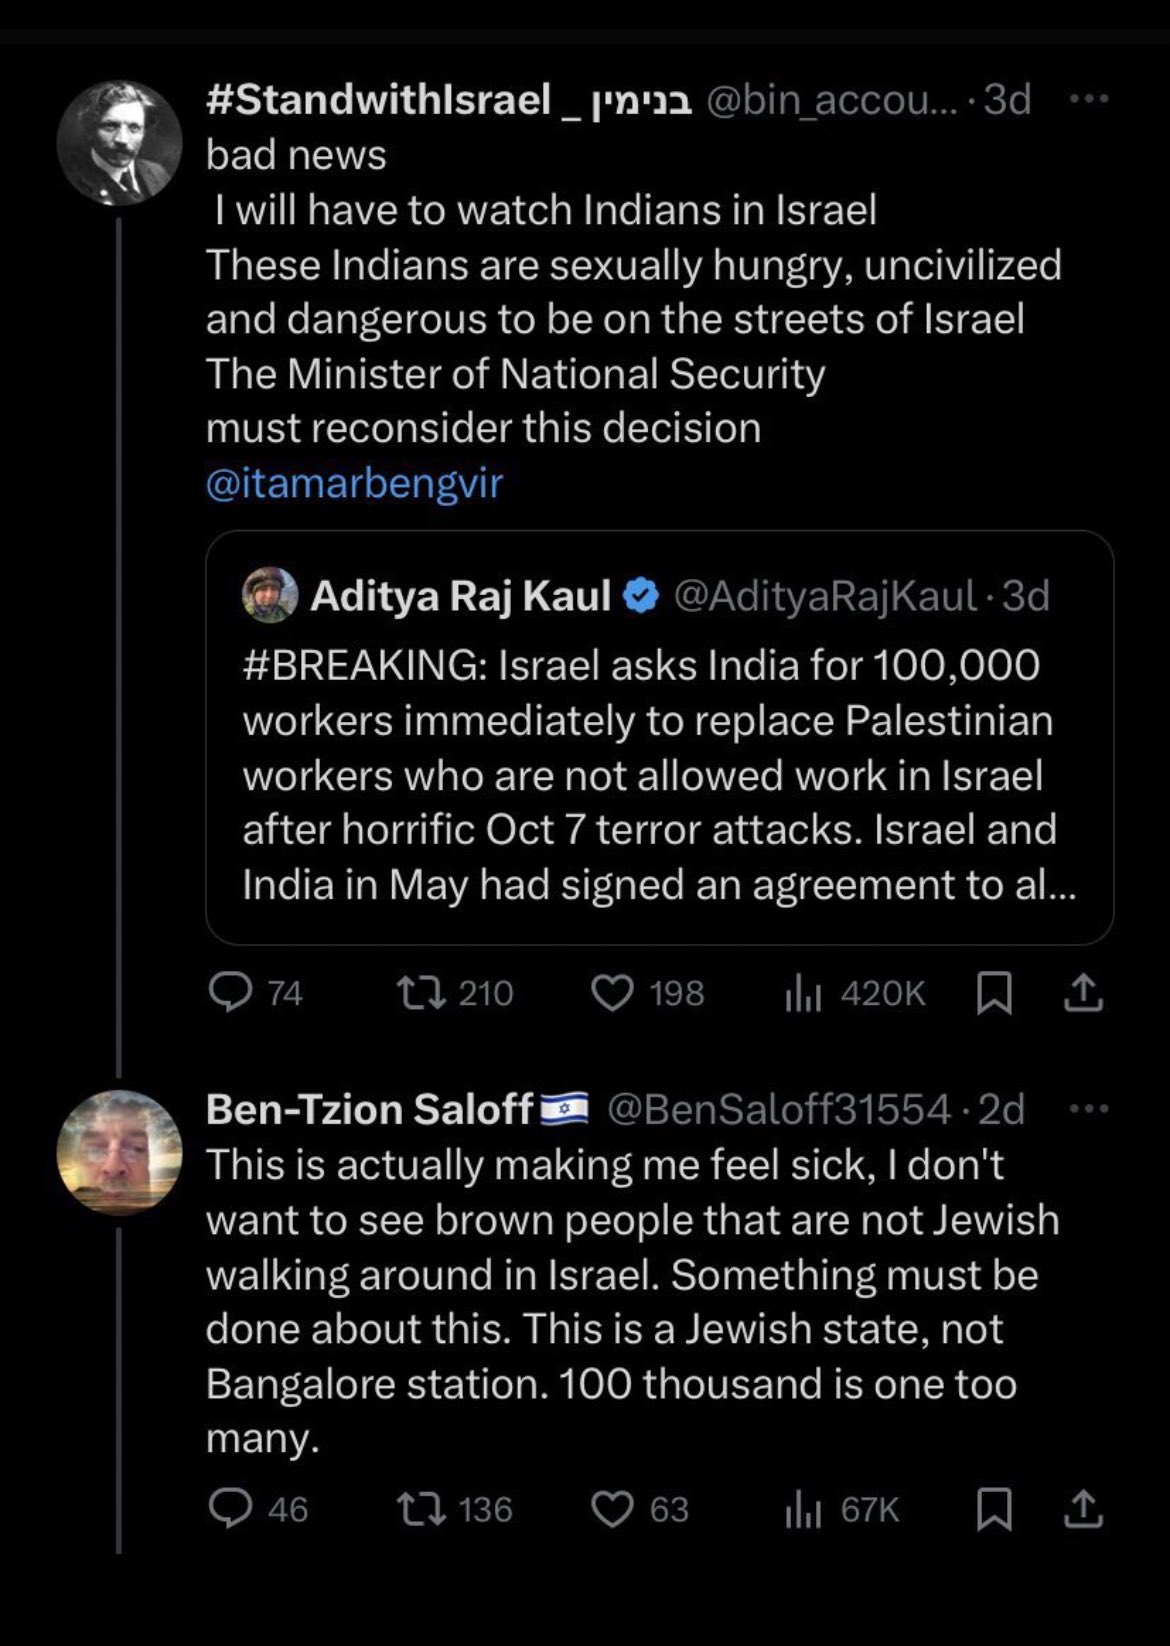Viewport: 1170px width, 1646px height.
Task: Open the #StandwithIsrael account's profile picture
Action: [x=119, y=143]
